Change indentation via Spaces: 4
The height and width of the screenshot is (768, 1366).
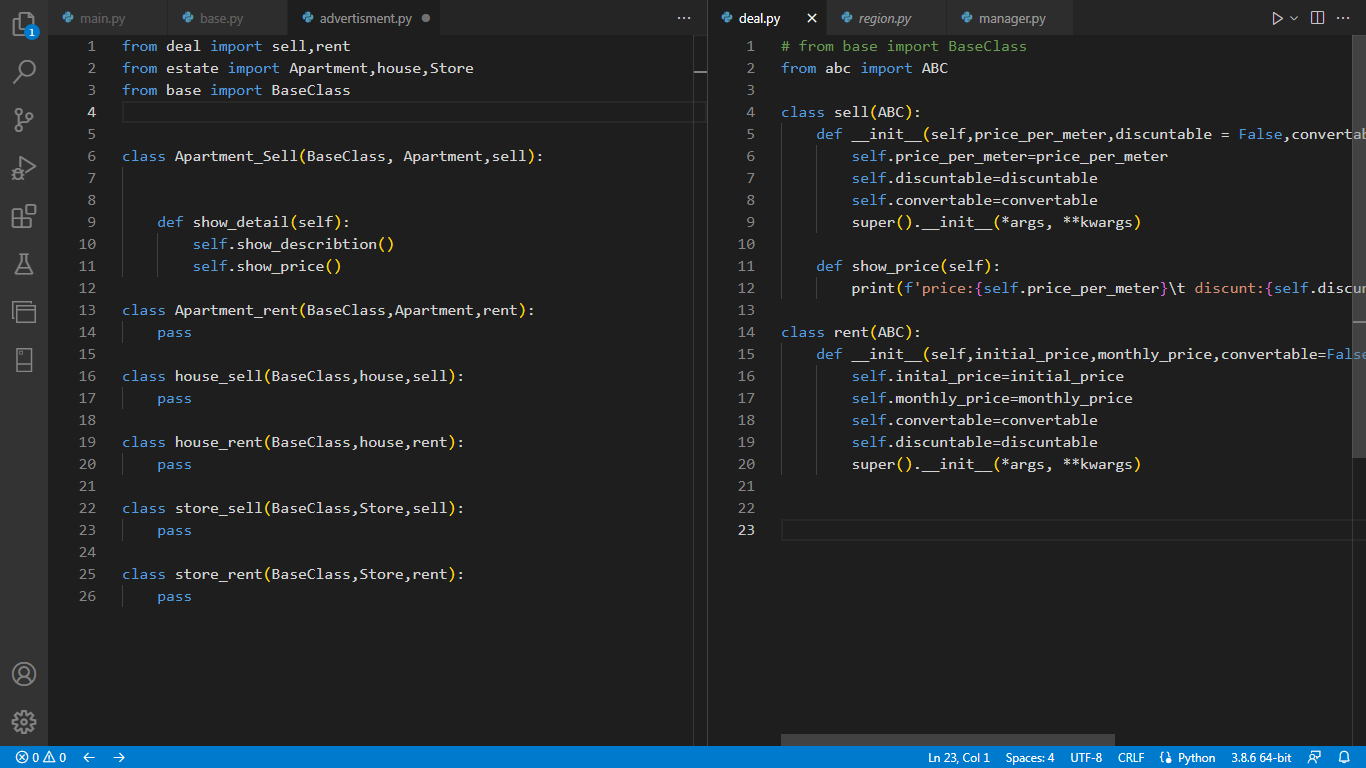tap(1030, 757)
